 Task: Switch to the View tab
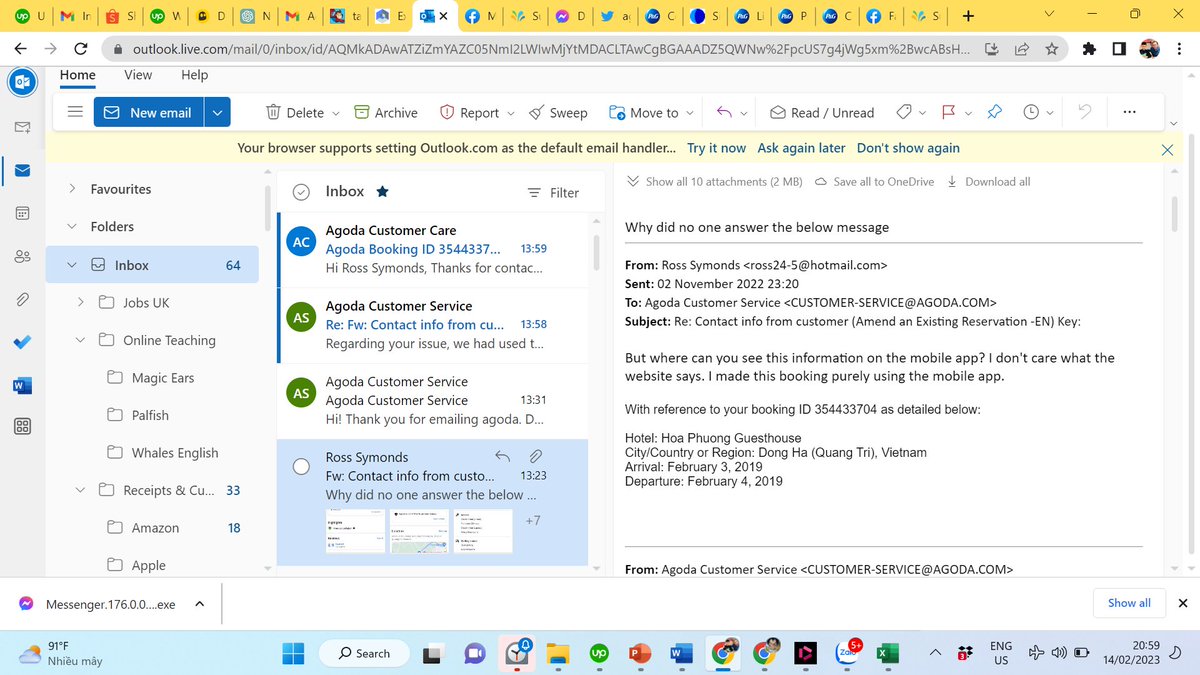[x=138, y=75]
